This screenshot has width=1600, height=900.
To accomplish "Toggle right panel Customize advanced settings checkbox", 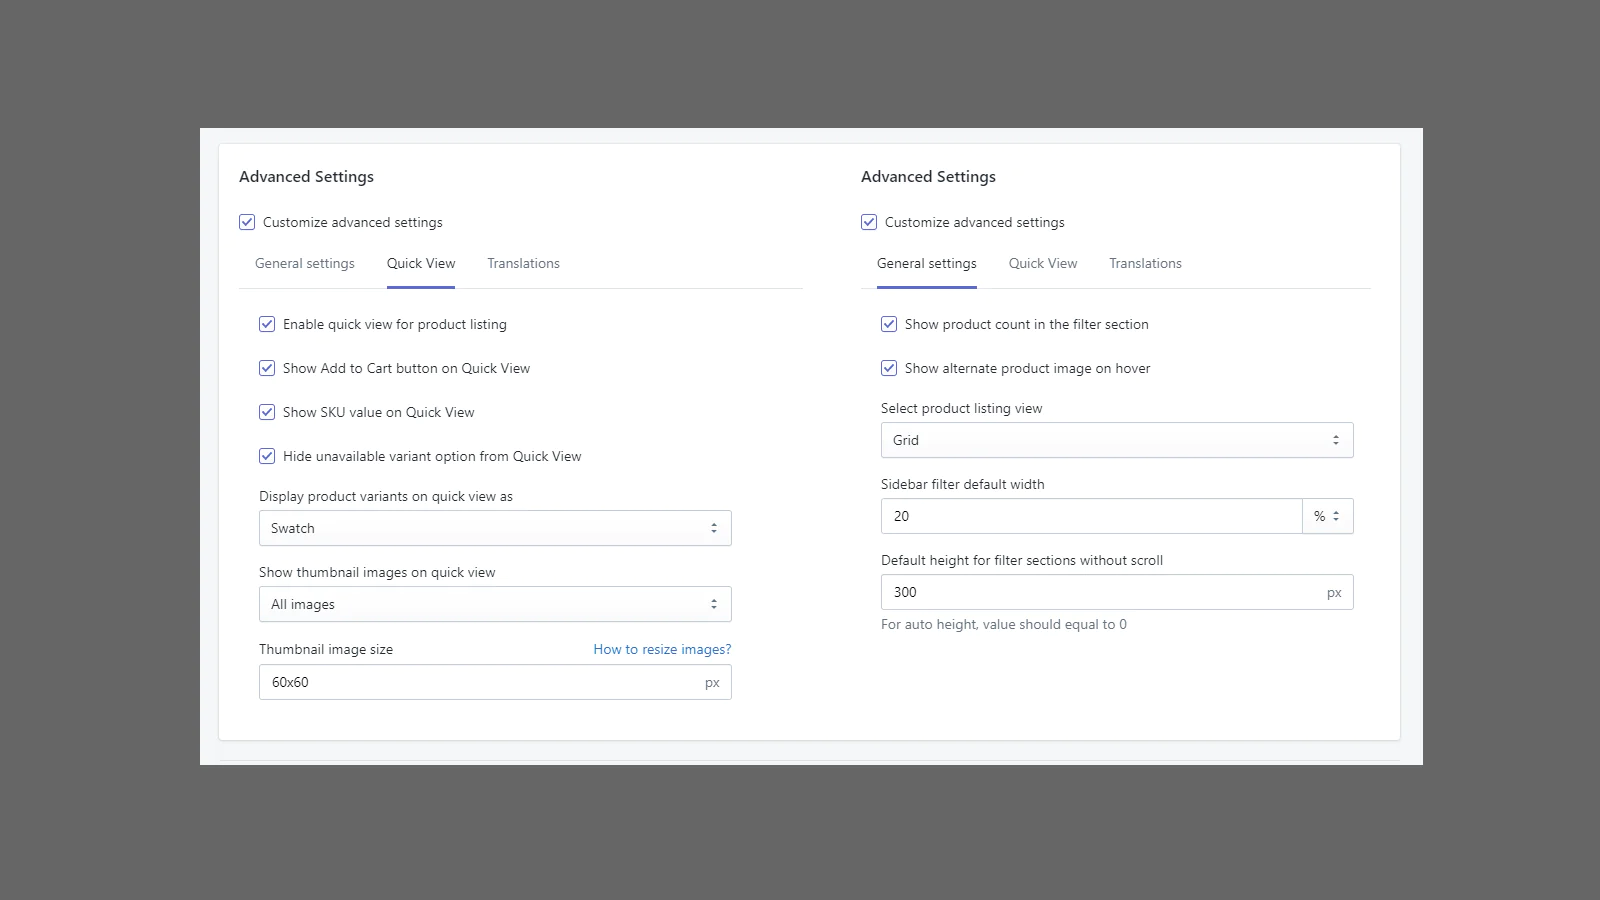I will click(x=869, y=222).
